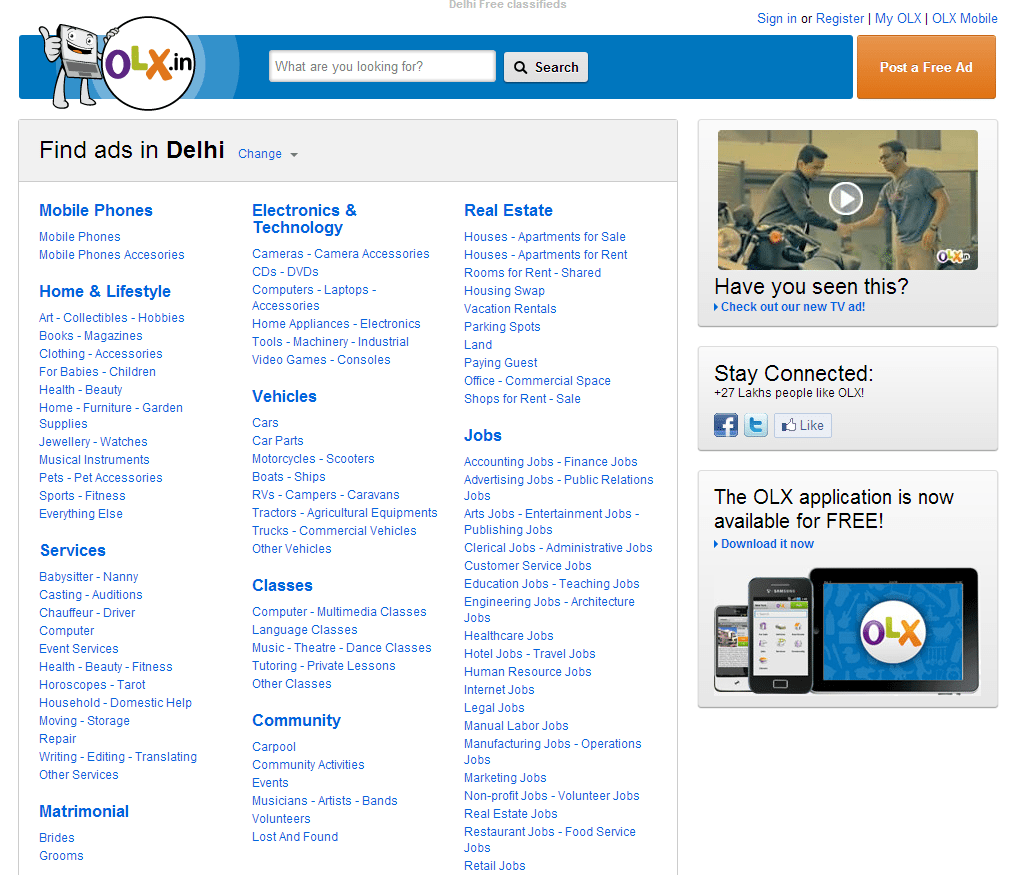Browse Legal Jobs

pos(494,708)
